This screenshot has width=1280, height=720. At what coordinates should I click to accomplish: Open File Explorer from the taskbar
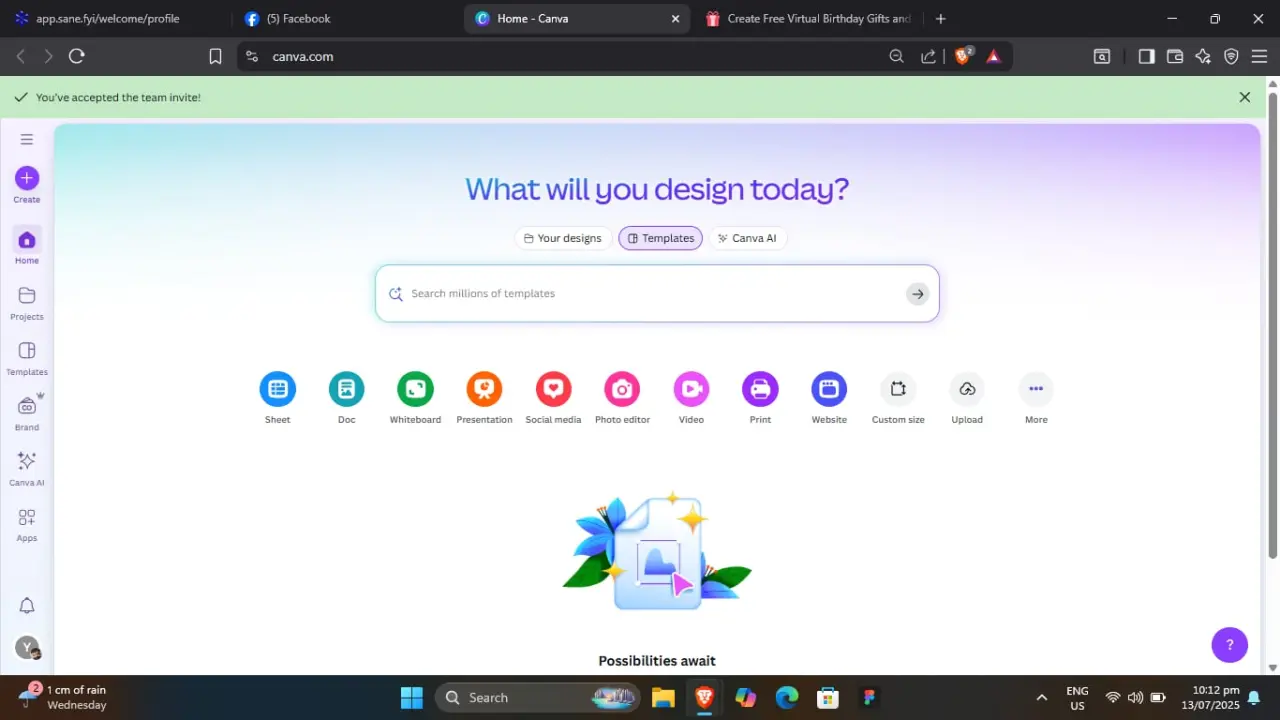pos(663,697)
